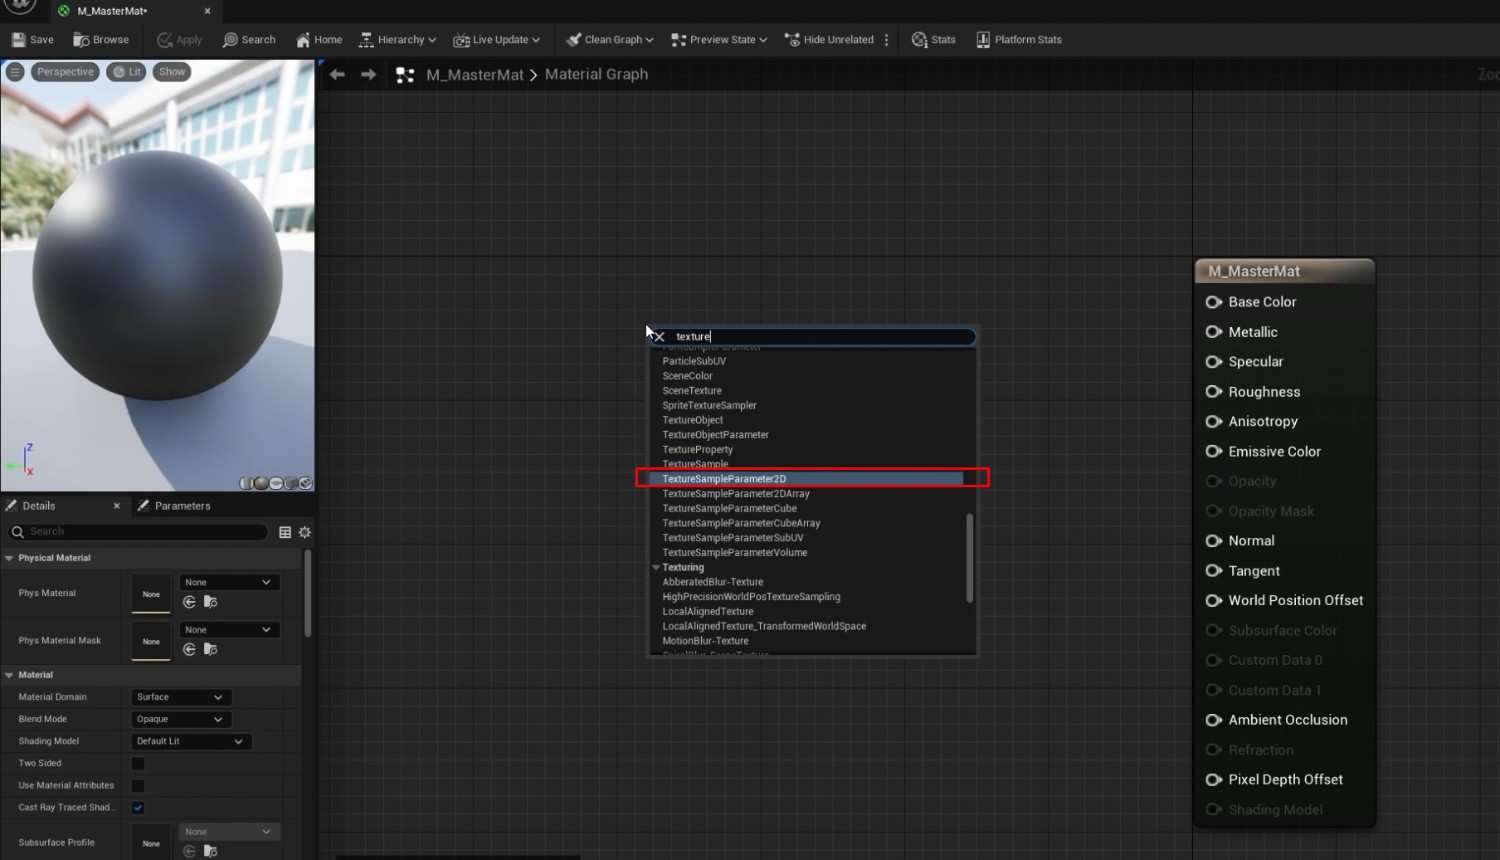Navigate back in graph history
Image resolution: width=1500 pixels, height=860 pixels.
pyautogui.click(x=337, y=75)
